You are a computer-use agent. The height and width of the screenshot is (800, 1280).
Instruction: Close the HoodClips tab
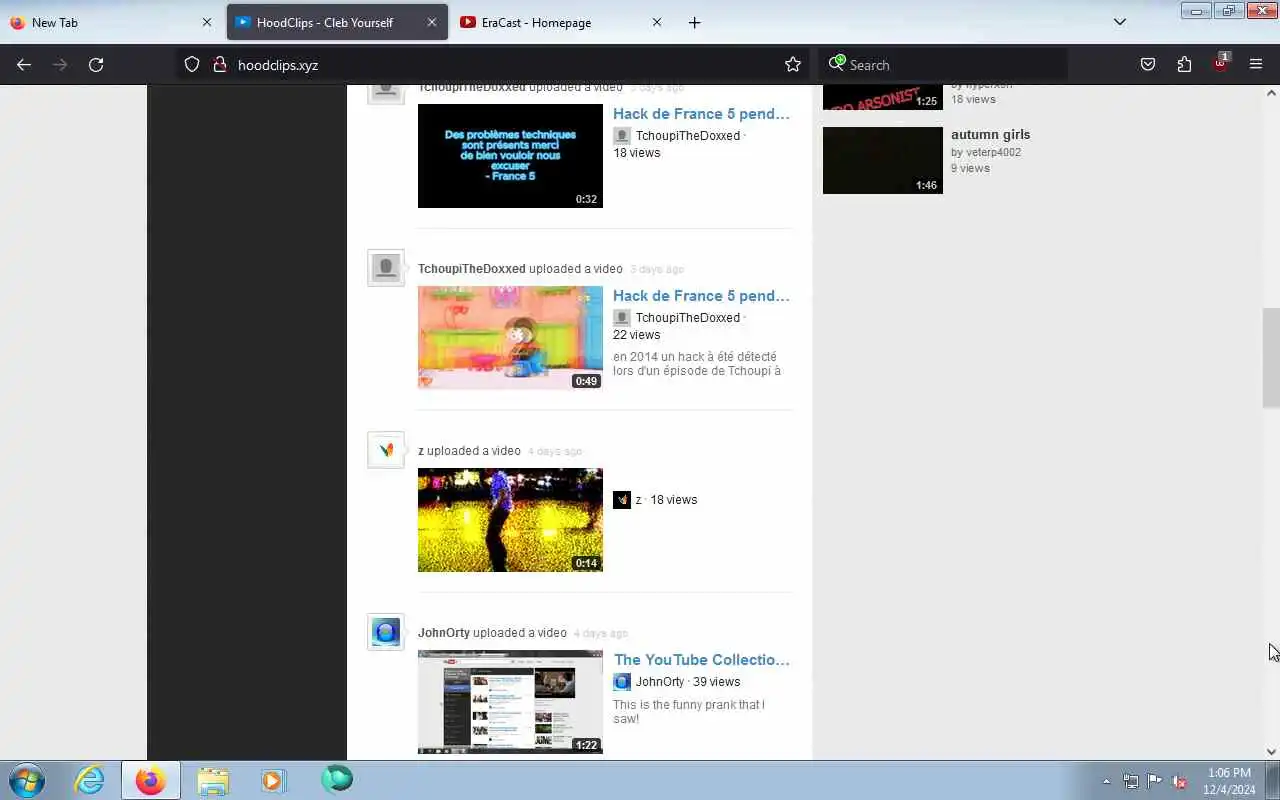(432, 22)
